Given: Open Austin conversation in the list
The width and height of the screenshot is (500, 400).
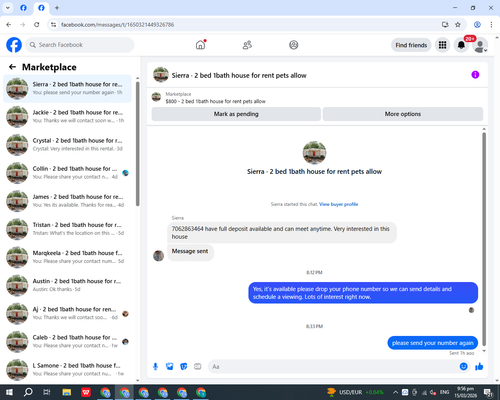Looking at the screenshot, I should click(67, 285).
